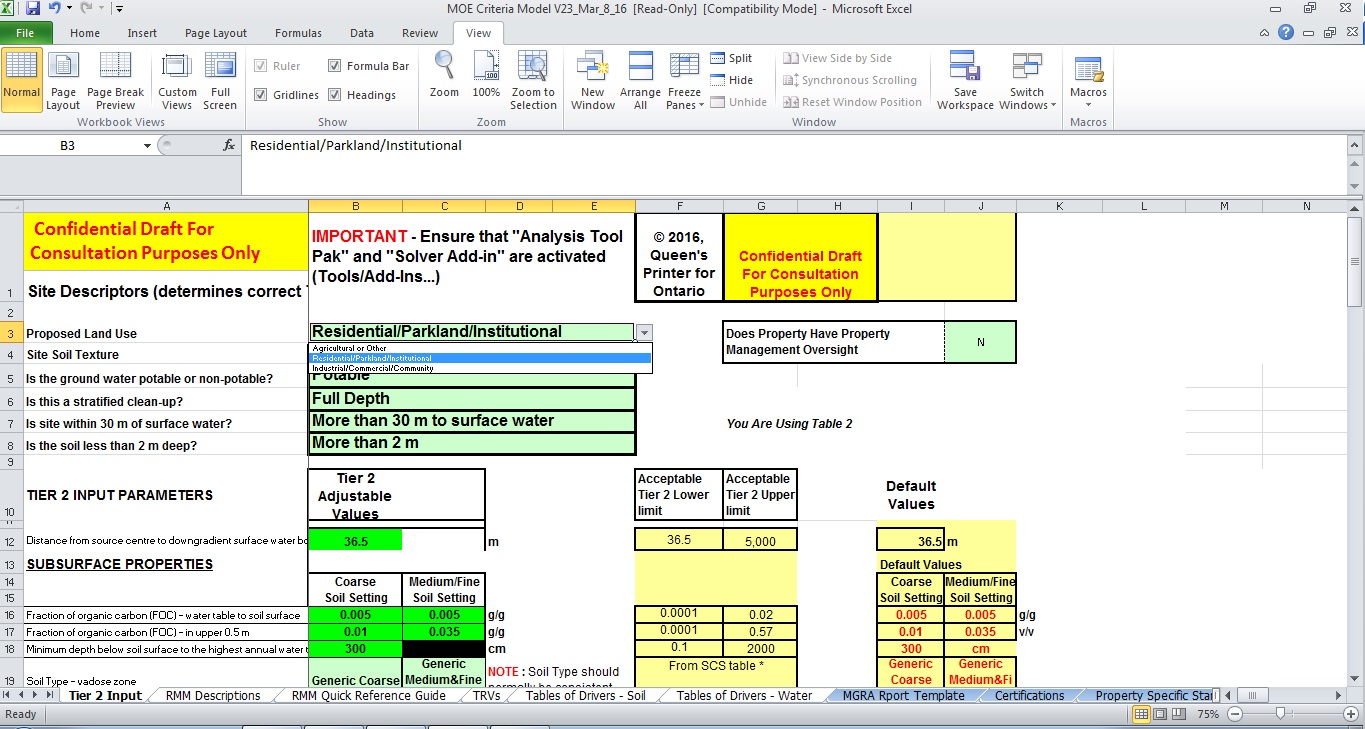The width and height of the screenshot is (1365, 729).
Task: Switch to the Formulas ribbon tab
Action: 298,33
